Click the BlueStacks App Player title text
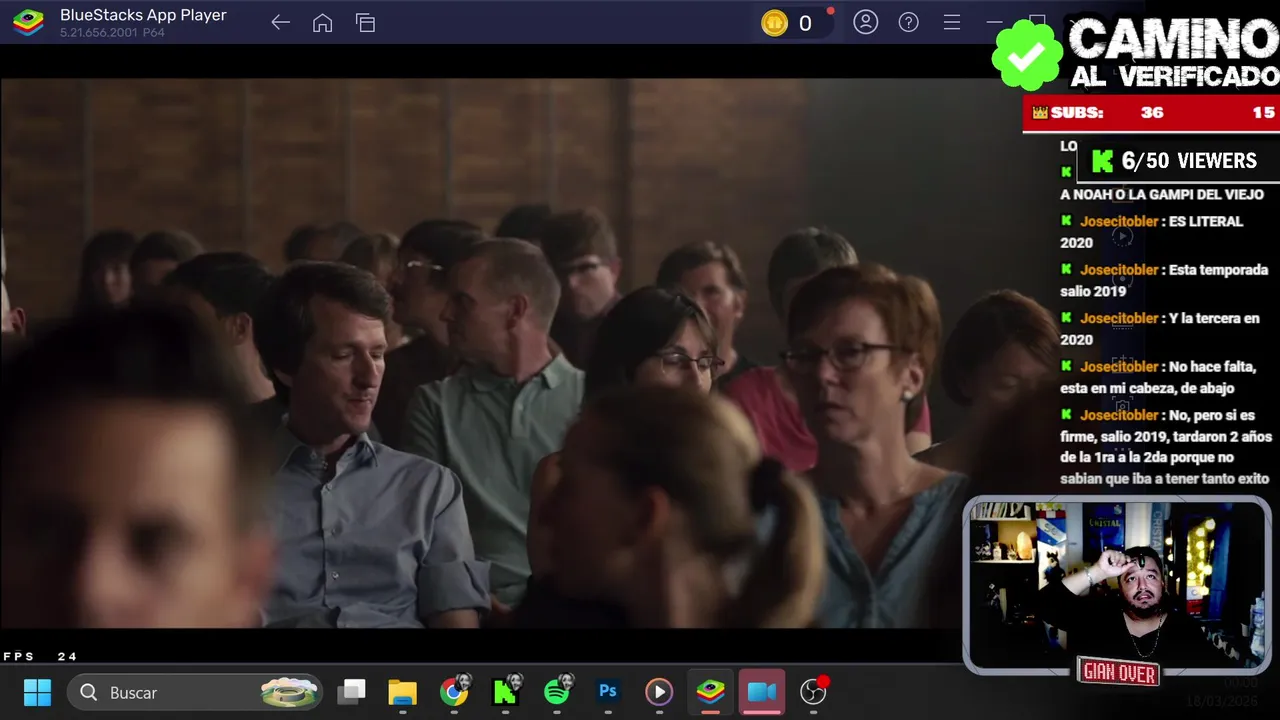The width and height of the screenshot is (1280, 720). [x=143, y=15]
